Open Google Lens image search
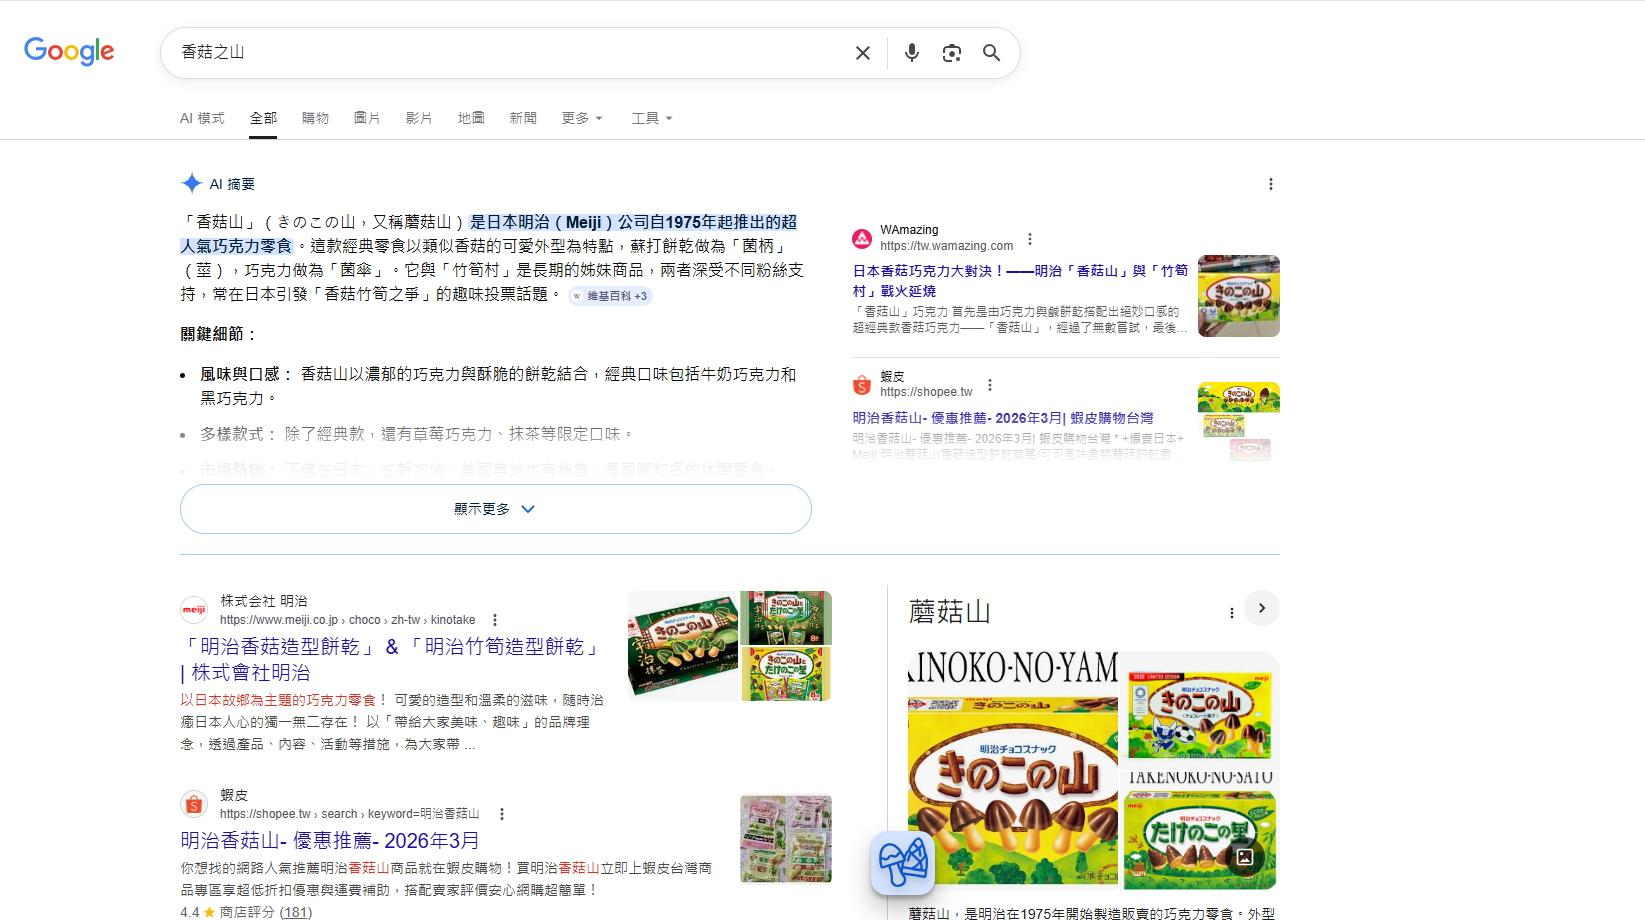The height and width of the screenshot is (920, 1645). [951, 52]
